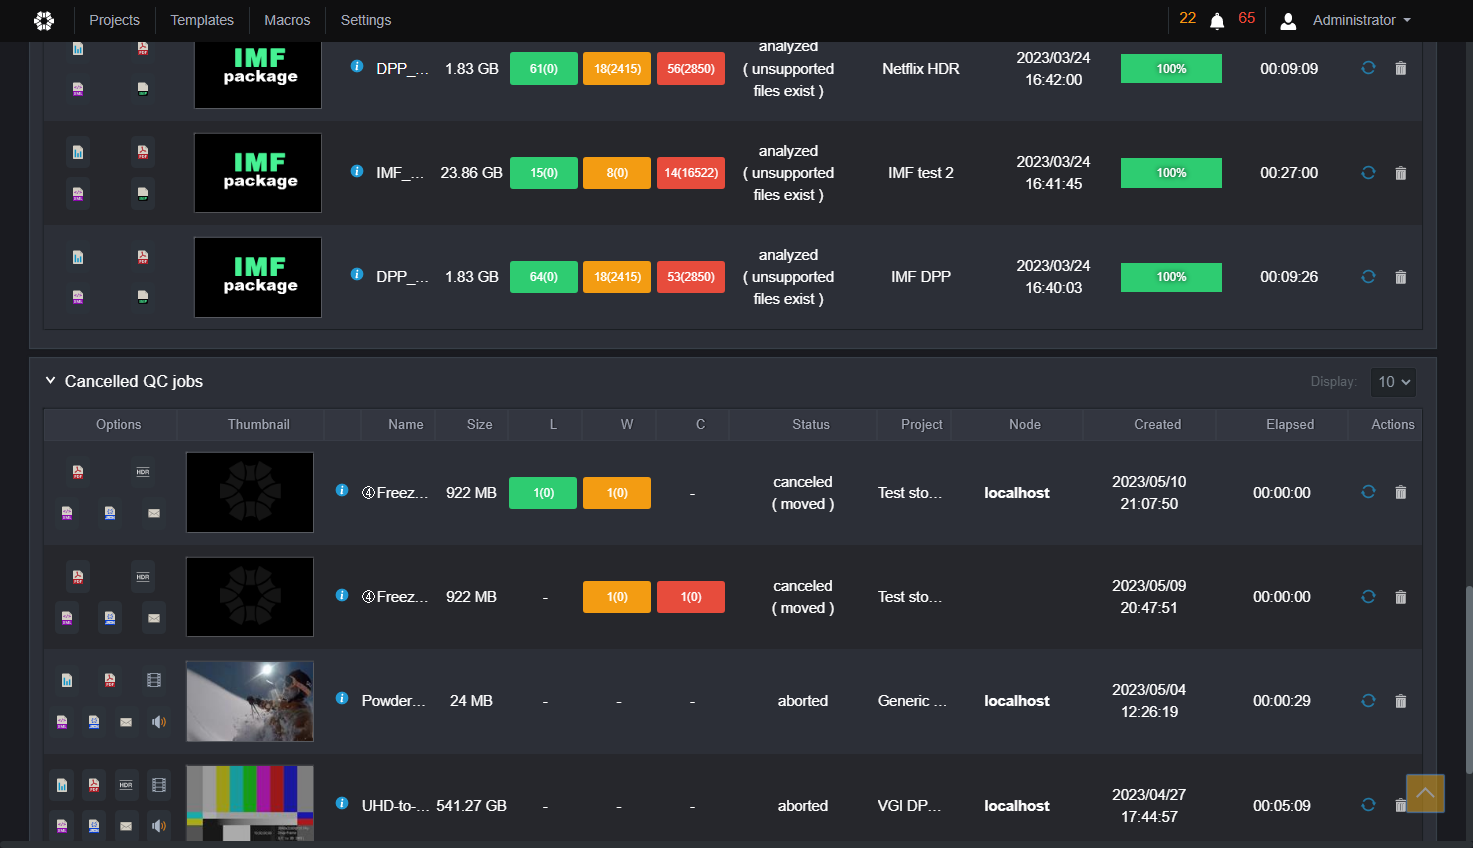Restart the Netflix HDR job
The width and height of the screenshot is (1473, 848).
point(1368,68)
